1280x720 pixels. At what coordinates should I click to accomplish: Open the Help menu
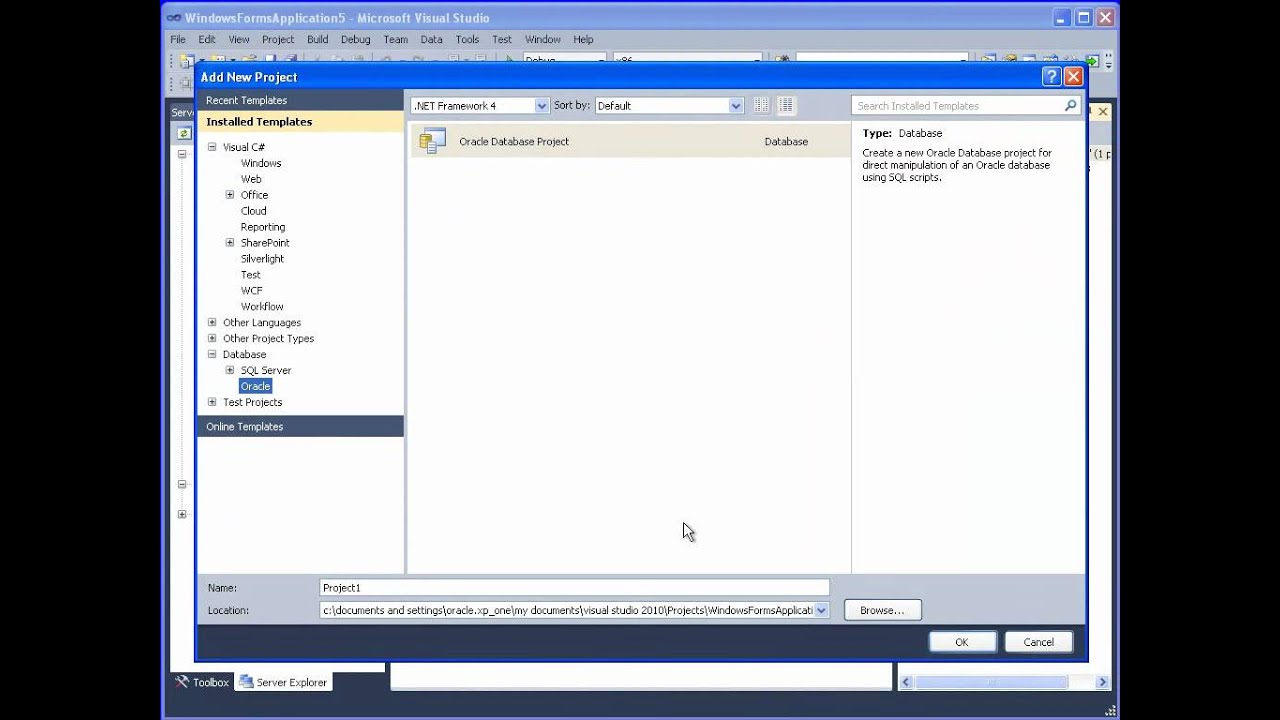coord(583,39)
